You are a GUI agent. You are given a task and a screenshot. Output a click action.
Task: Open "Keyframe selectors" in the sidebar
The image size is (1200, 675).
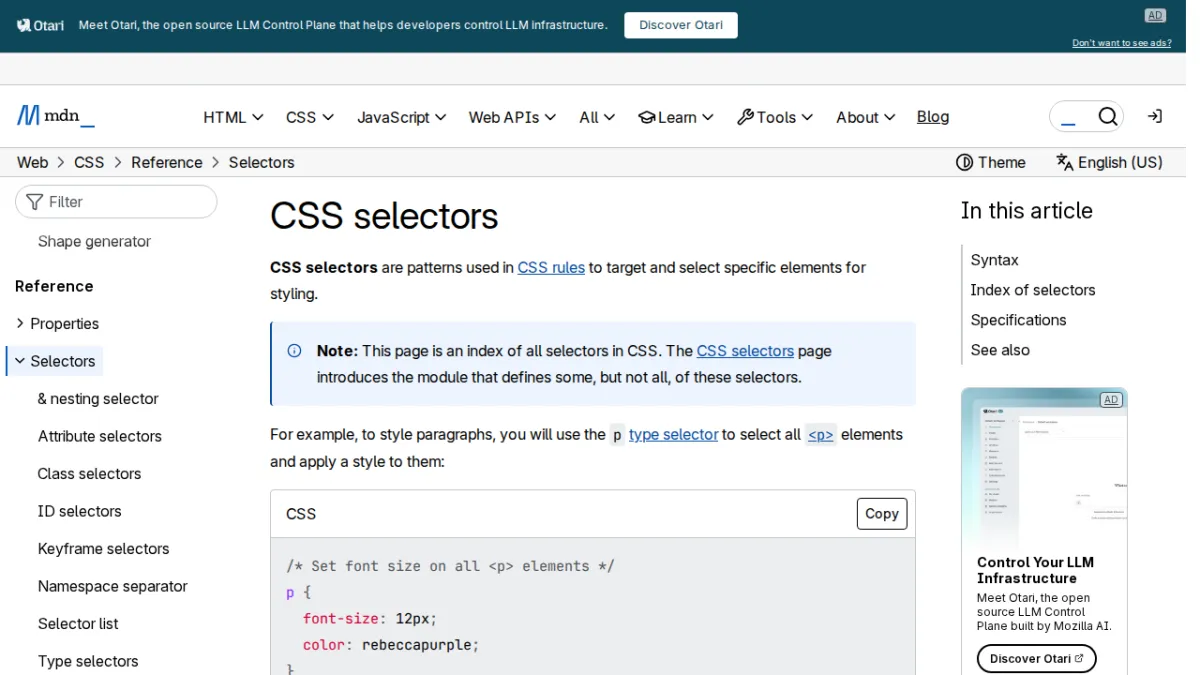(x=103, y=549)
